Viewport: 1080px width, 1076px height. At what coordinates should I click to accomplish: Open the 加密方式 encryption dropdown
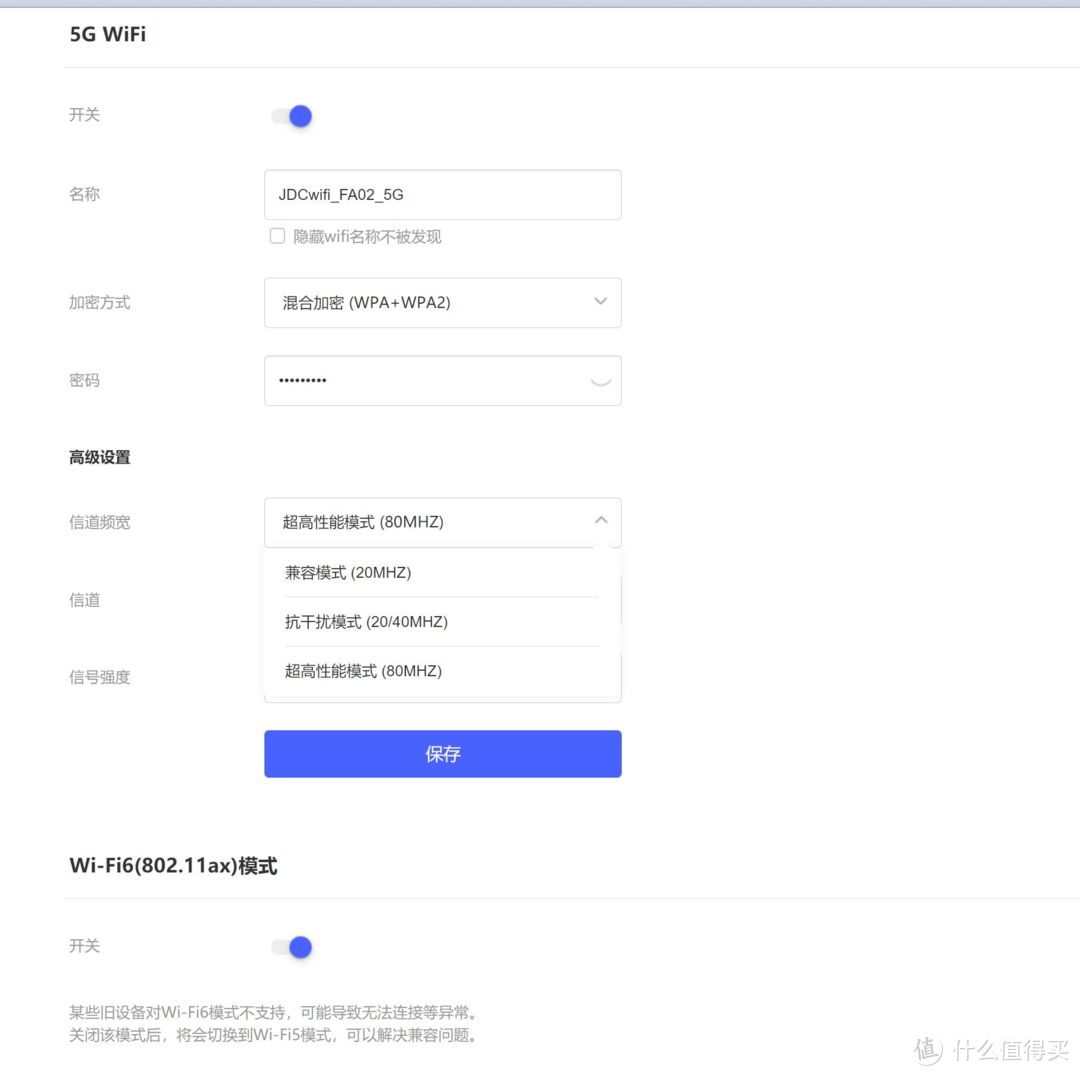[443, 302]
